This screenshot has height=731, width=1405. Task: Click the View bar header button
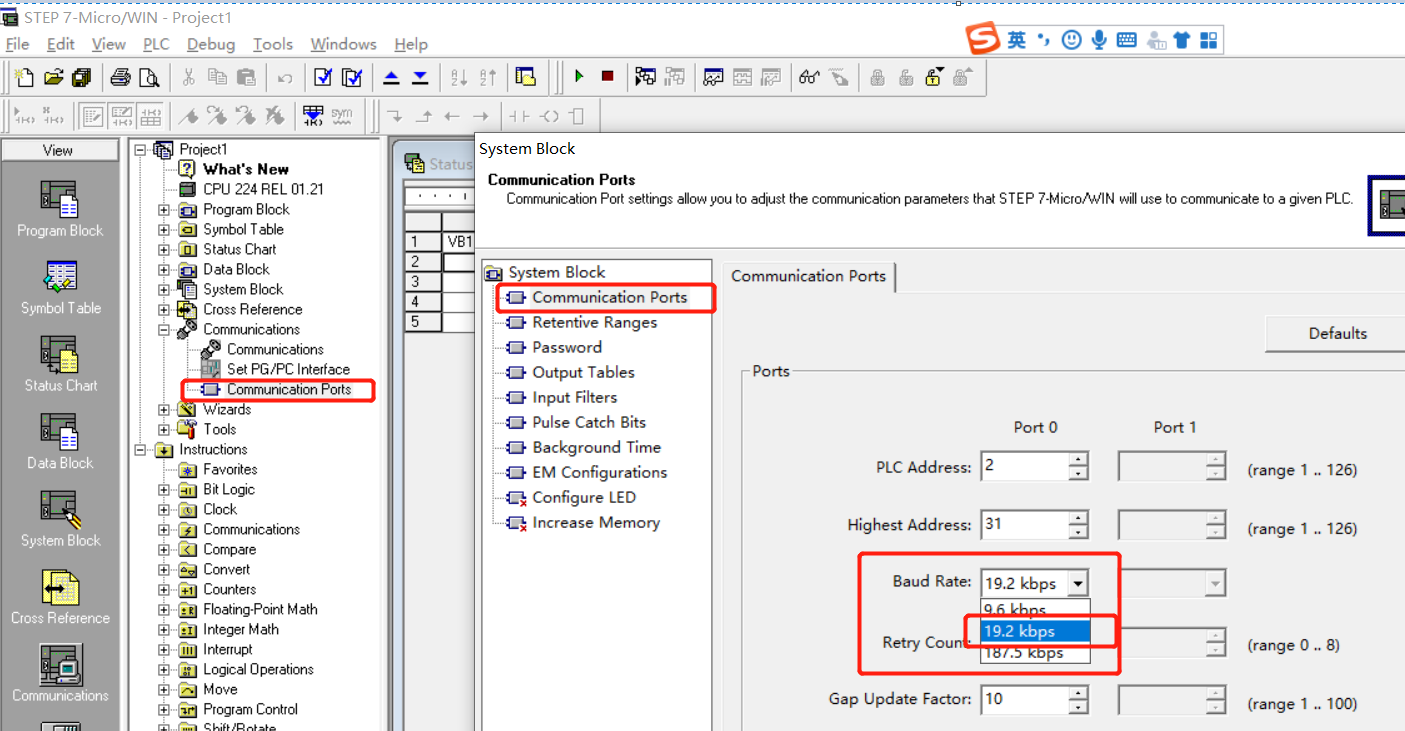coord(58,150)
